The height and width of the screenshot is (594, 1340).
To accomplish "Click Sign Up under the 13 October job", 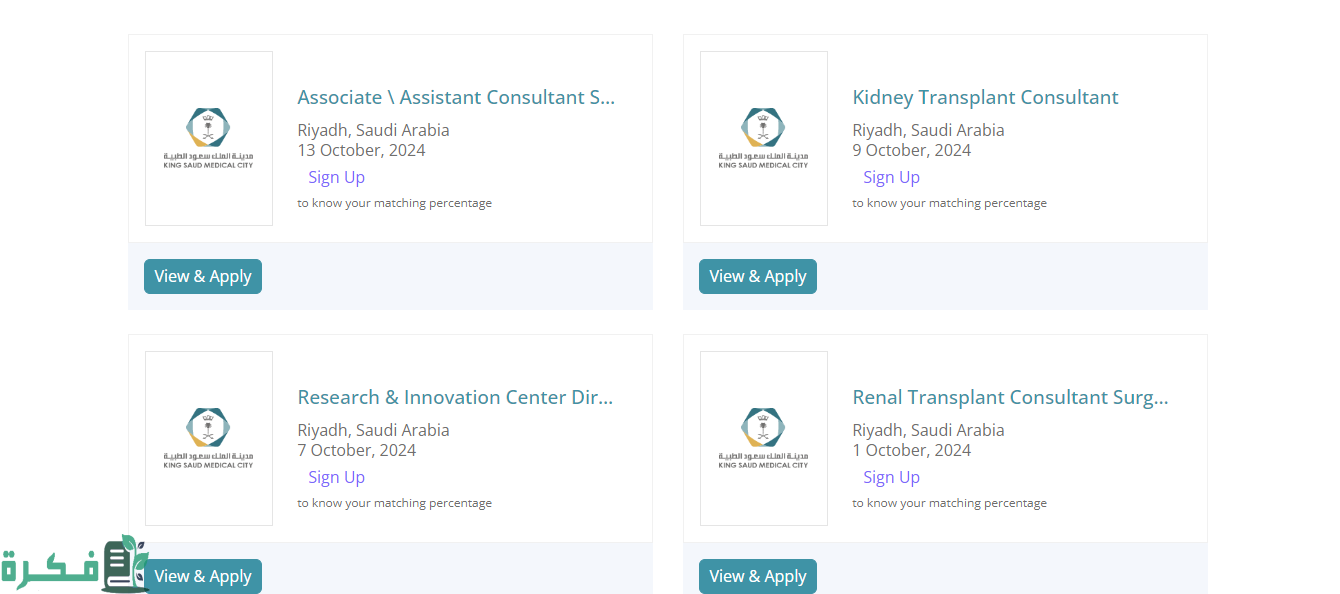I will pyautogui.click(x=336, y=177).
